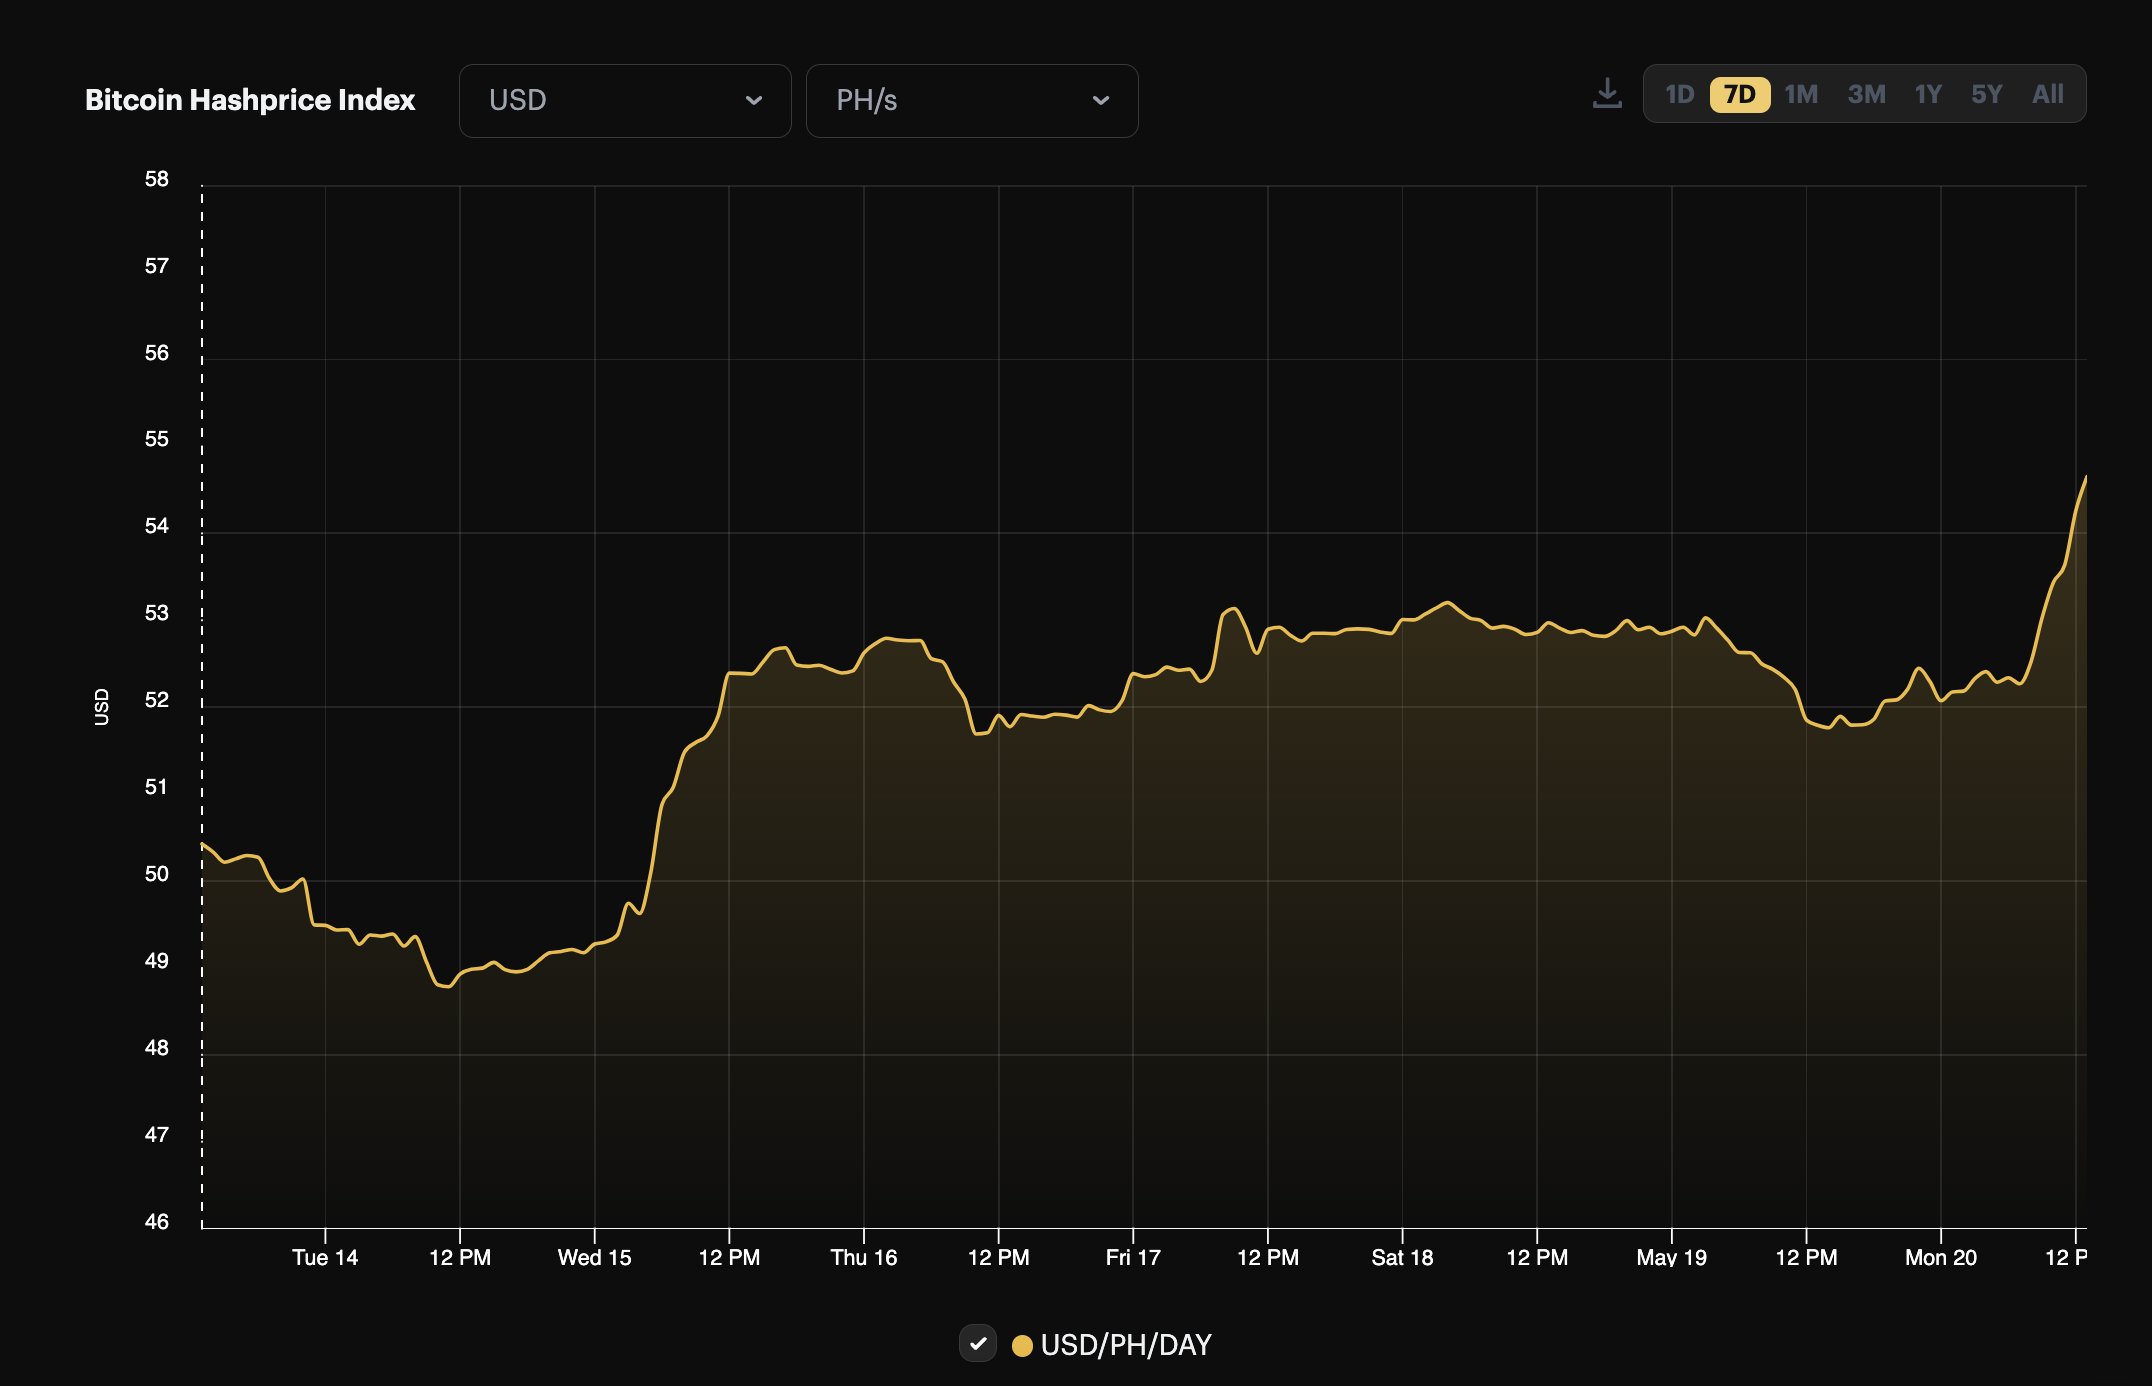Select the 1Y timeframe
The image size is (2152, 1386).
tap(1927, 93)
